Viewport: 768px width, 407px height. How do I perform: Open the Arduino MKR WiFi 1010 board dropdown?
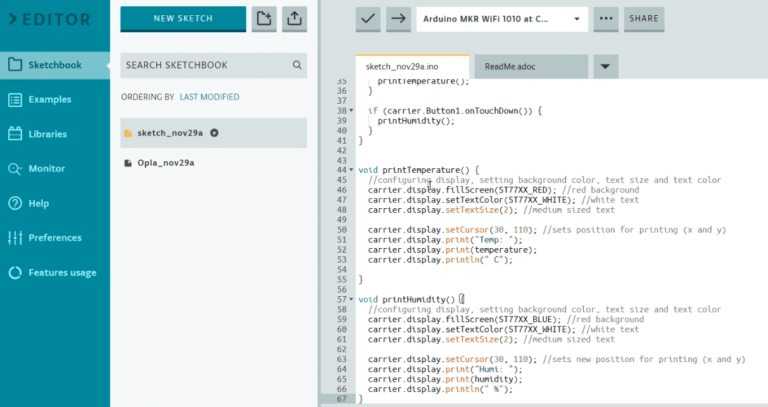(x=501, y=18)
